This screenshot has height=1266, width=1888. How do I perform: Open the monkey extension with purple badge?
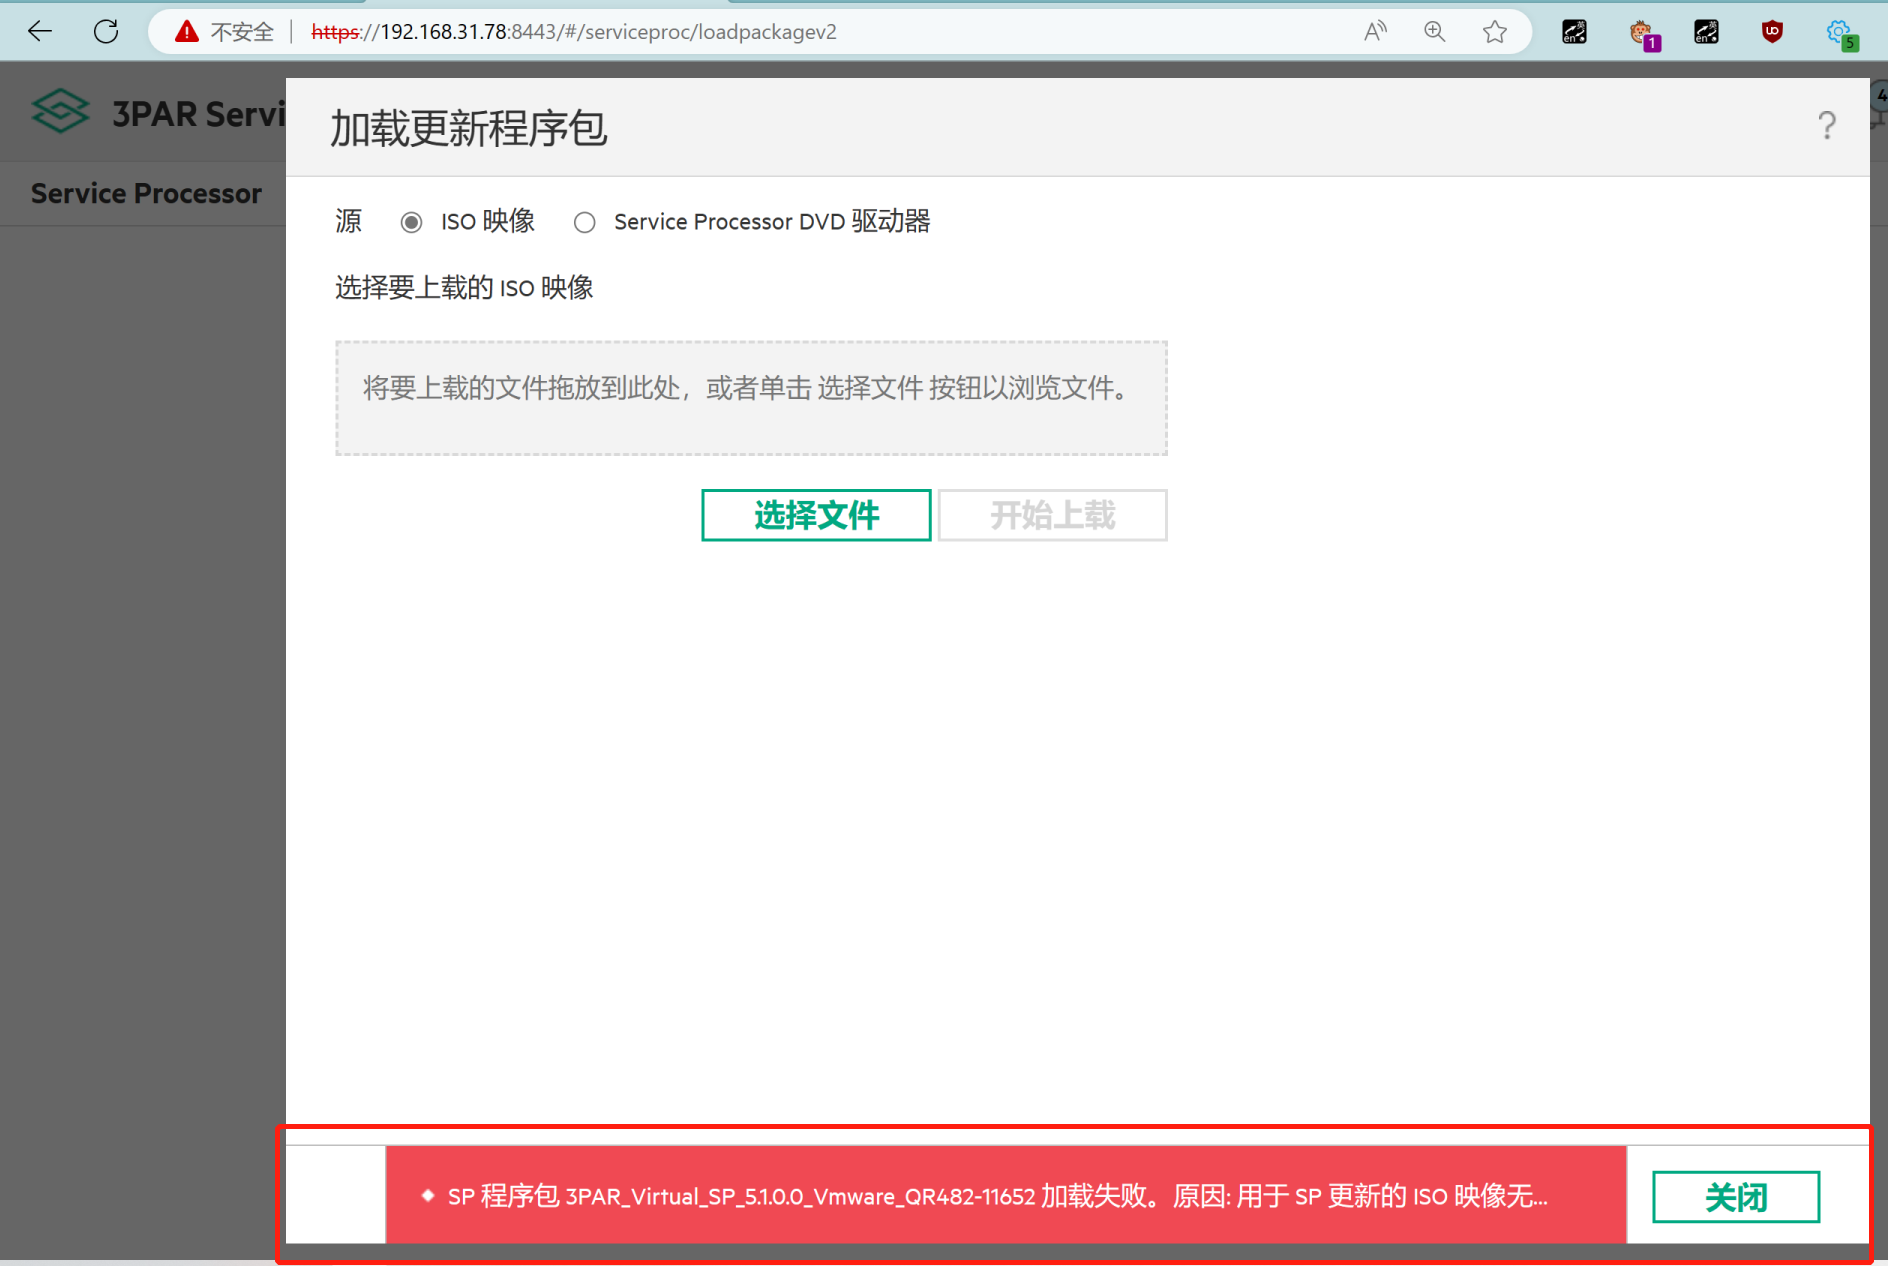(1642, 34)
